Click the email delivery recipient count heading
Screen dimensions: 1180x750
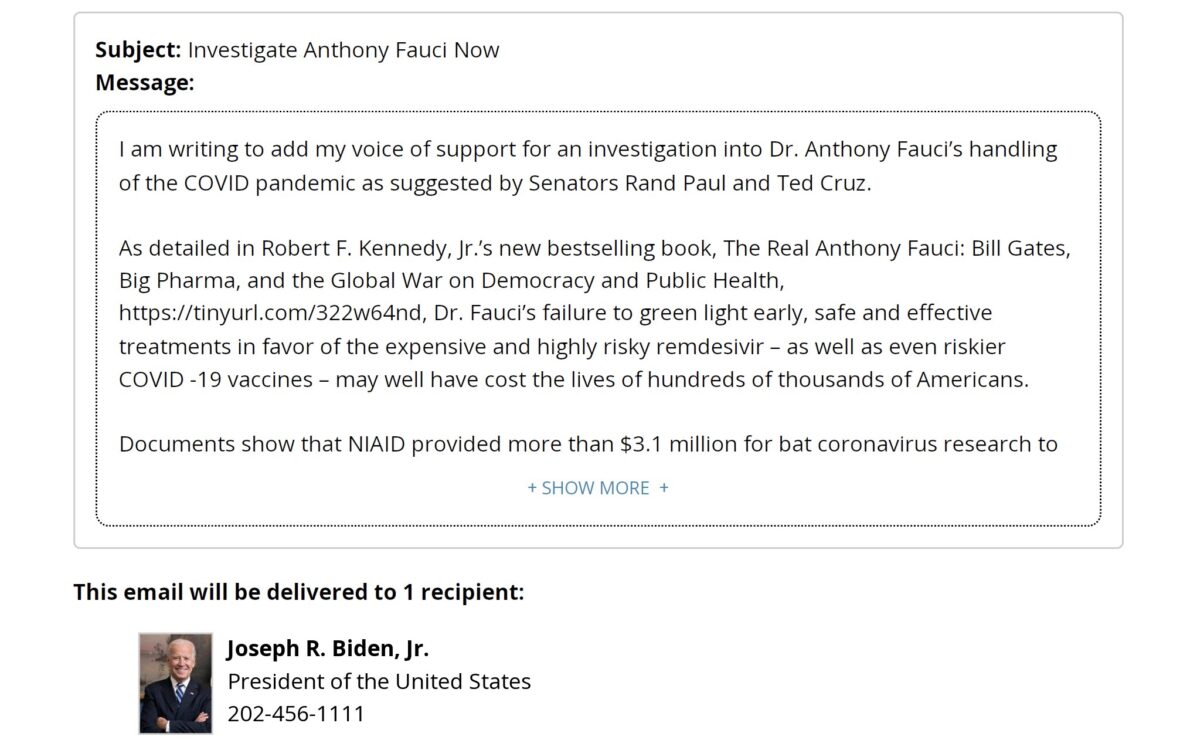[299, 592]
